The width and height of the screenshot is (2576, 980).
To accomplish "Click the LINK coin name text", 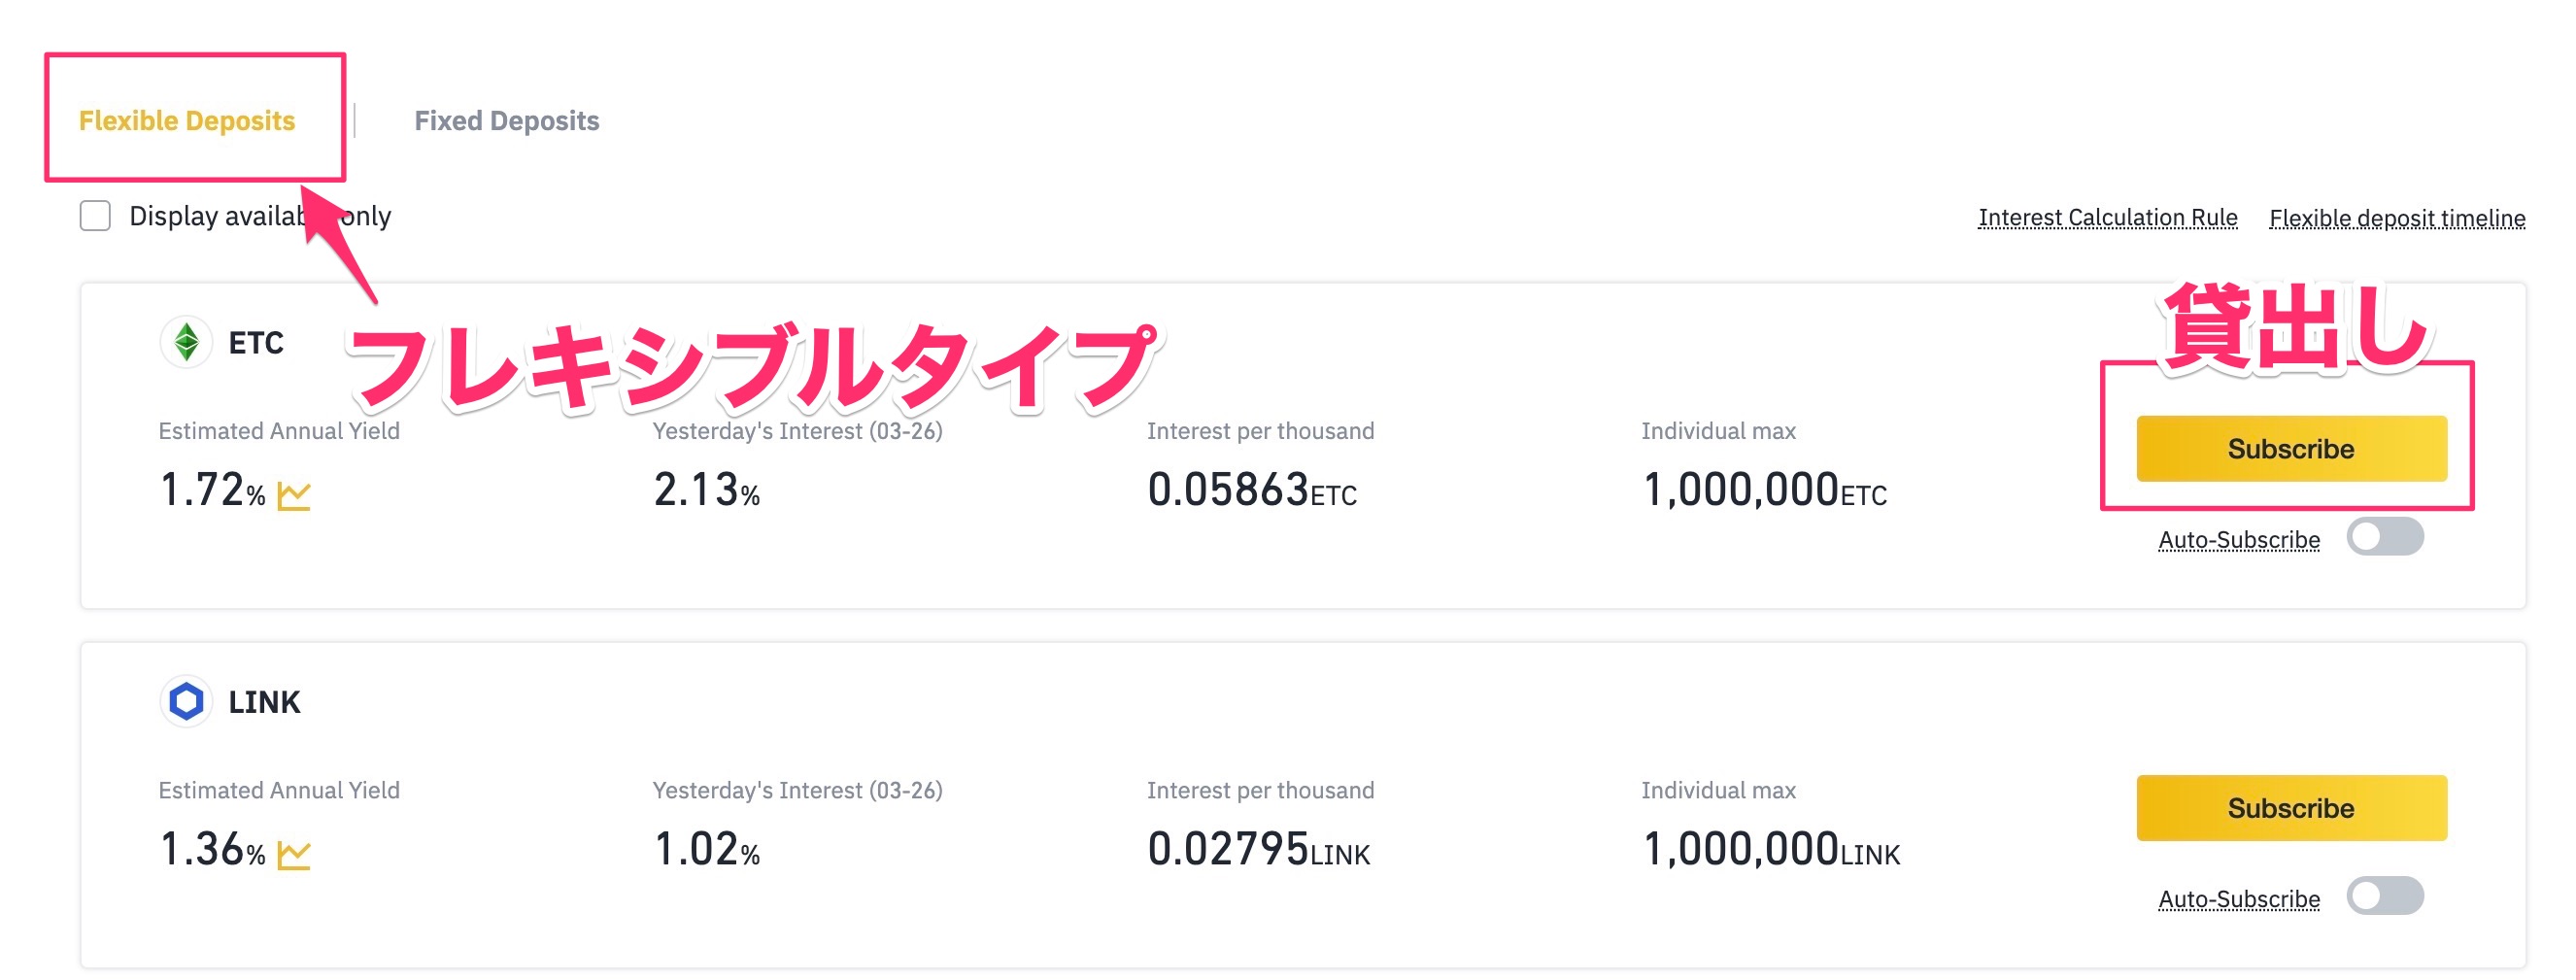I will 264,702.
